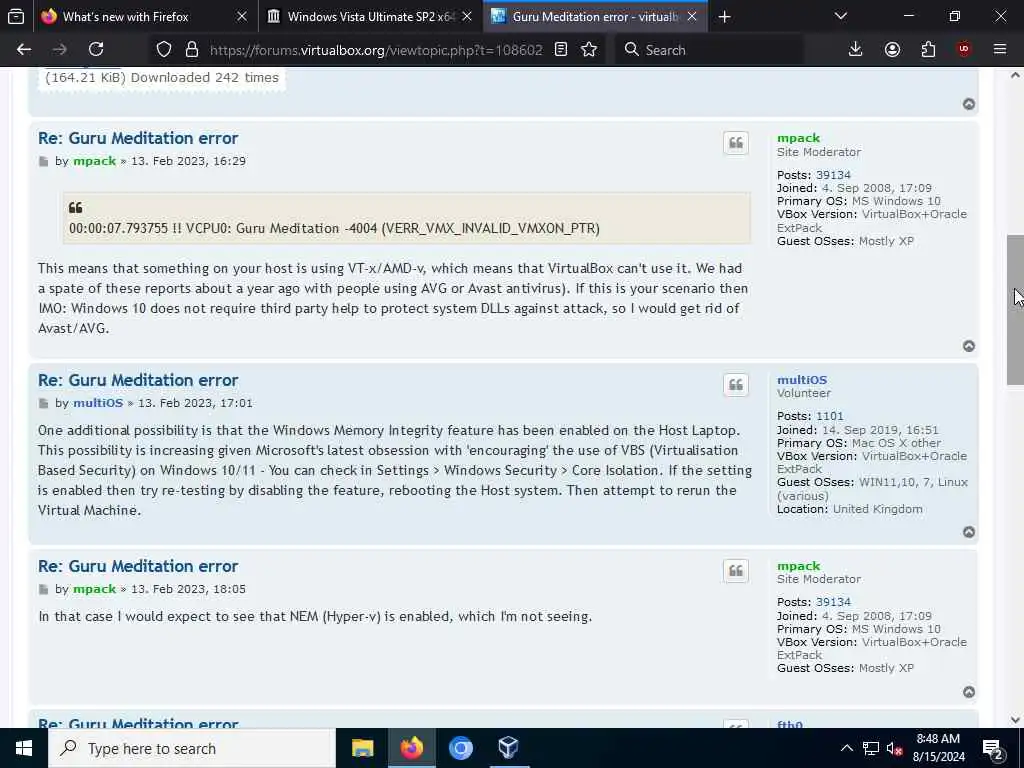The width and height of the screenshot is (1024, 768).
Task: Jump to top from the attachment post
Action: [x=969, y=104]
